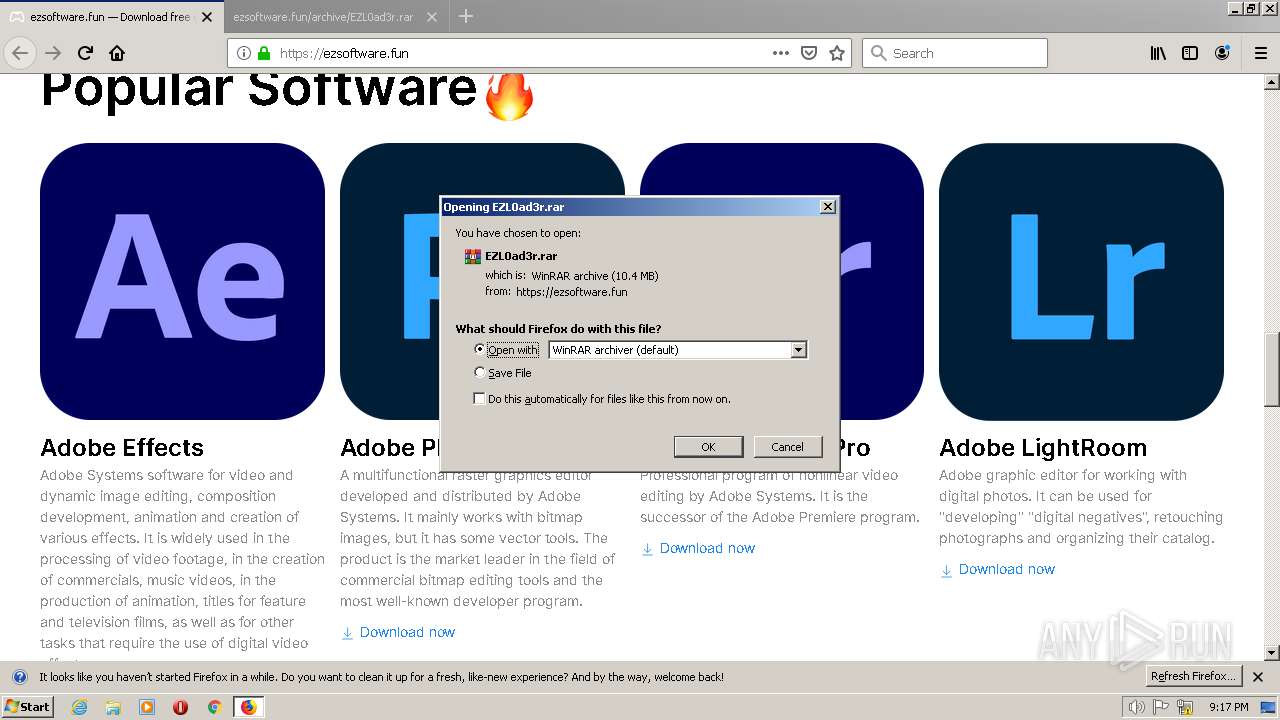Click the Adobe LightRoom Lr logo
This screenshot has height=720, width=1280.
[1081, 281]
